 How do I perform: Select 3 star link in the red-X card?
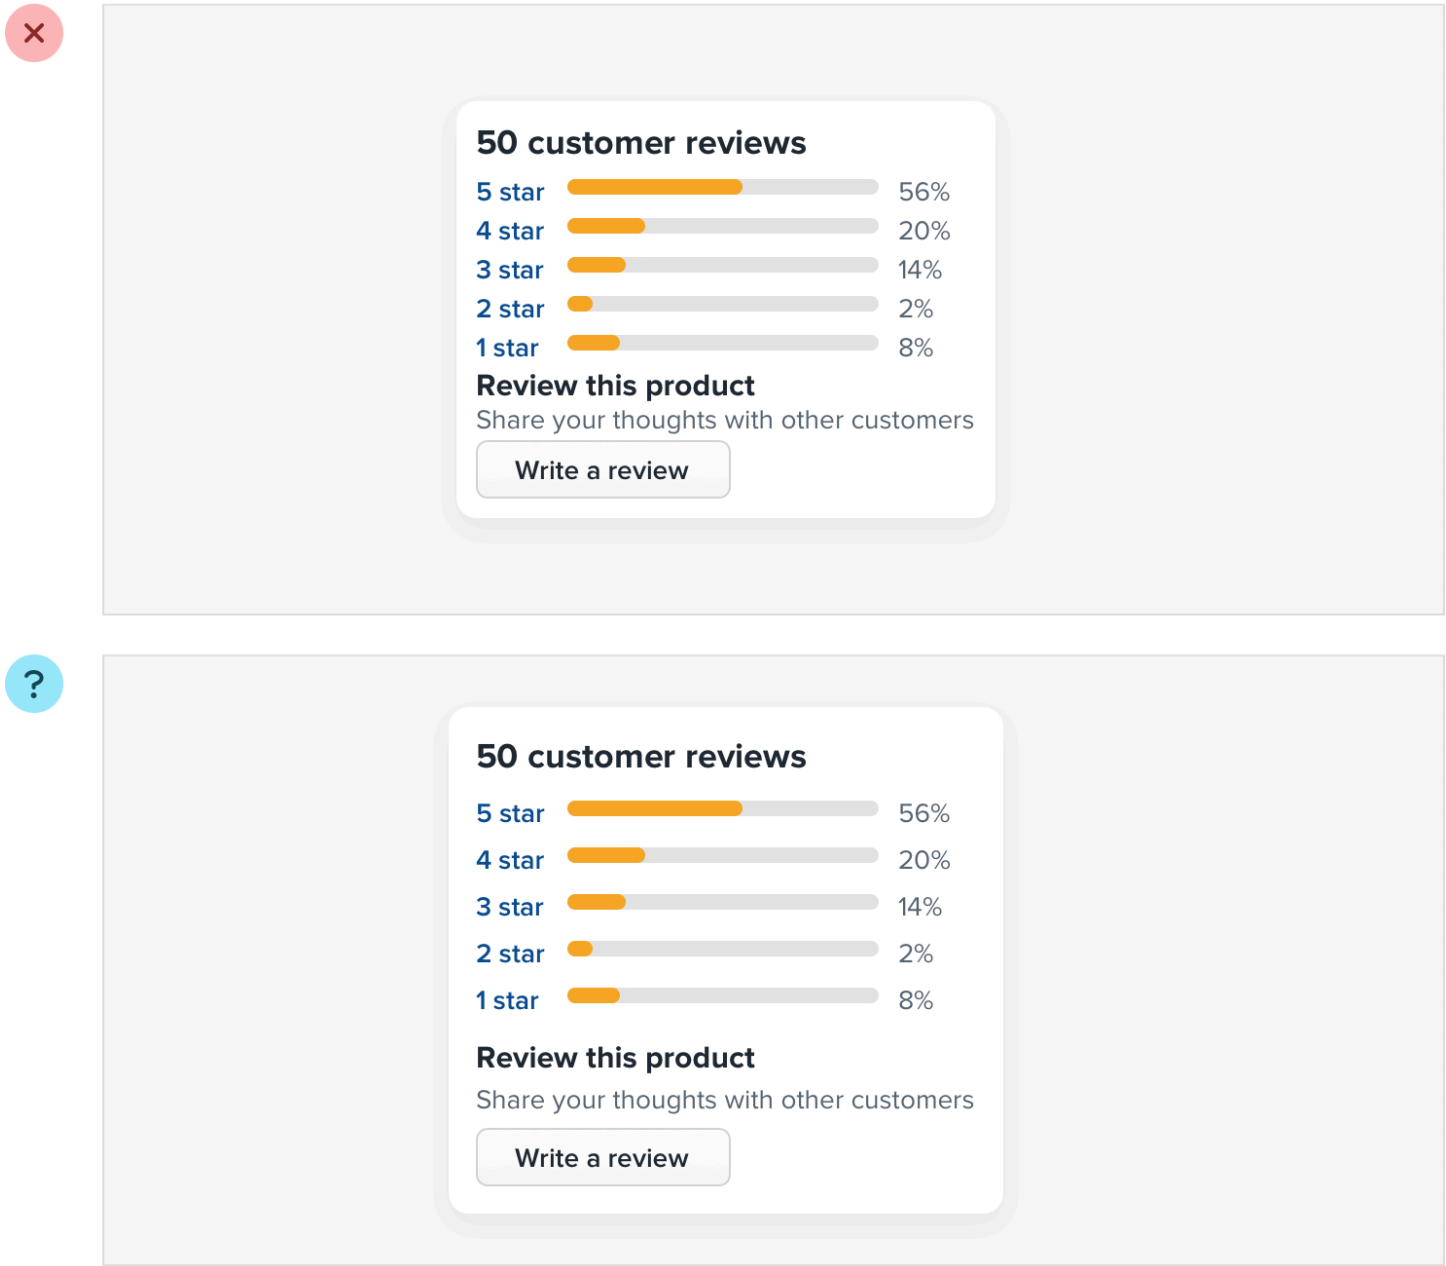(510, 270)
